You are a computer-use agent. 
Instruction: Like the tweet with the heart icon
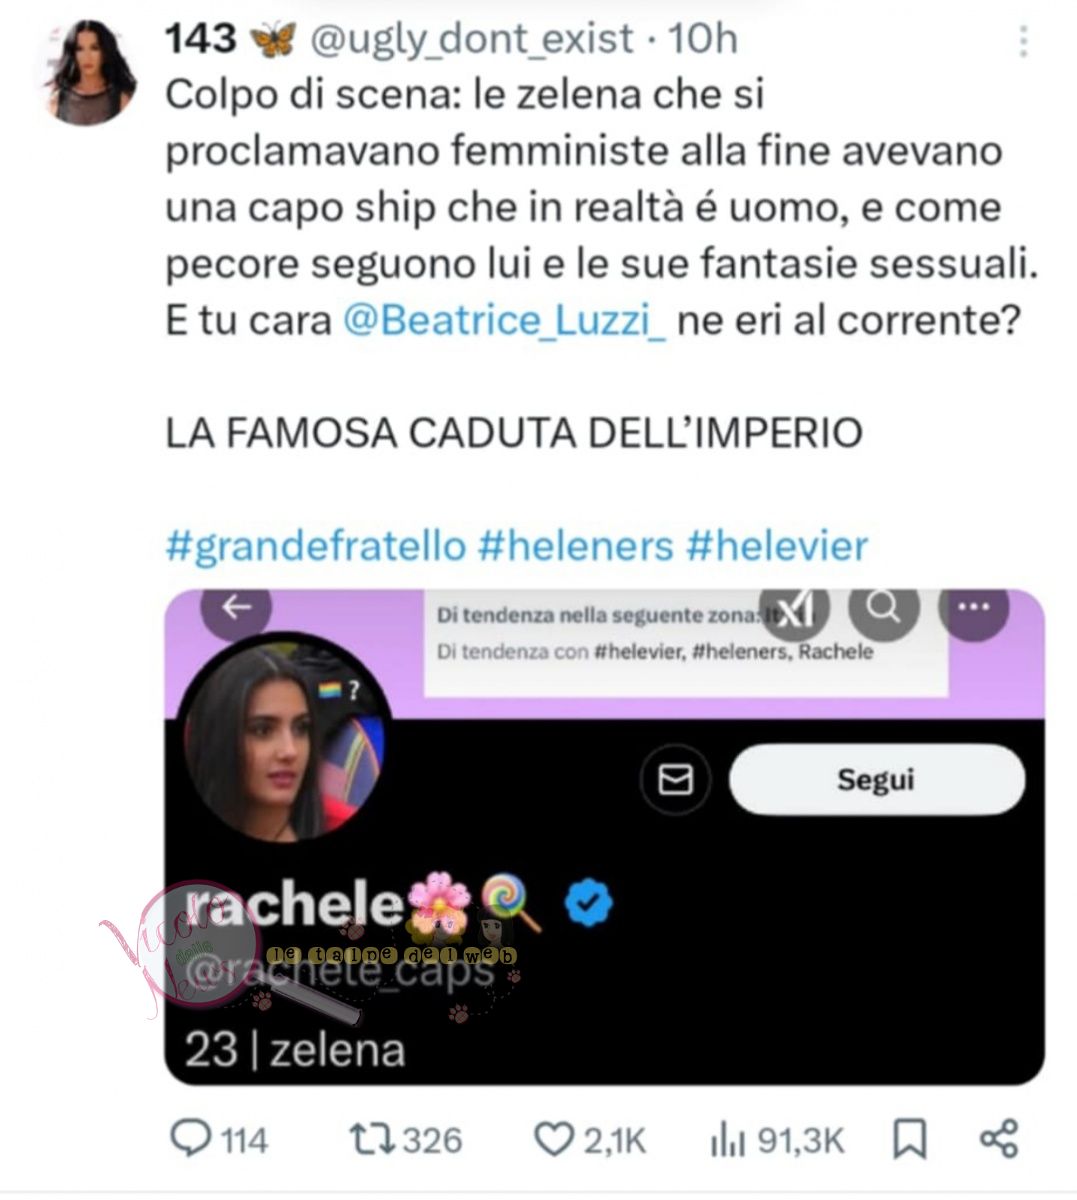552,1139
